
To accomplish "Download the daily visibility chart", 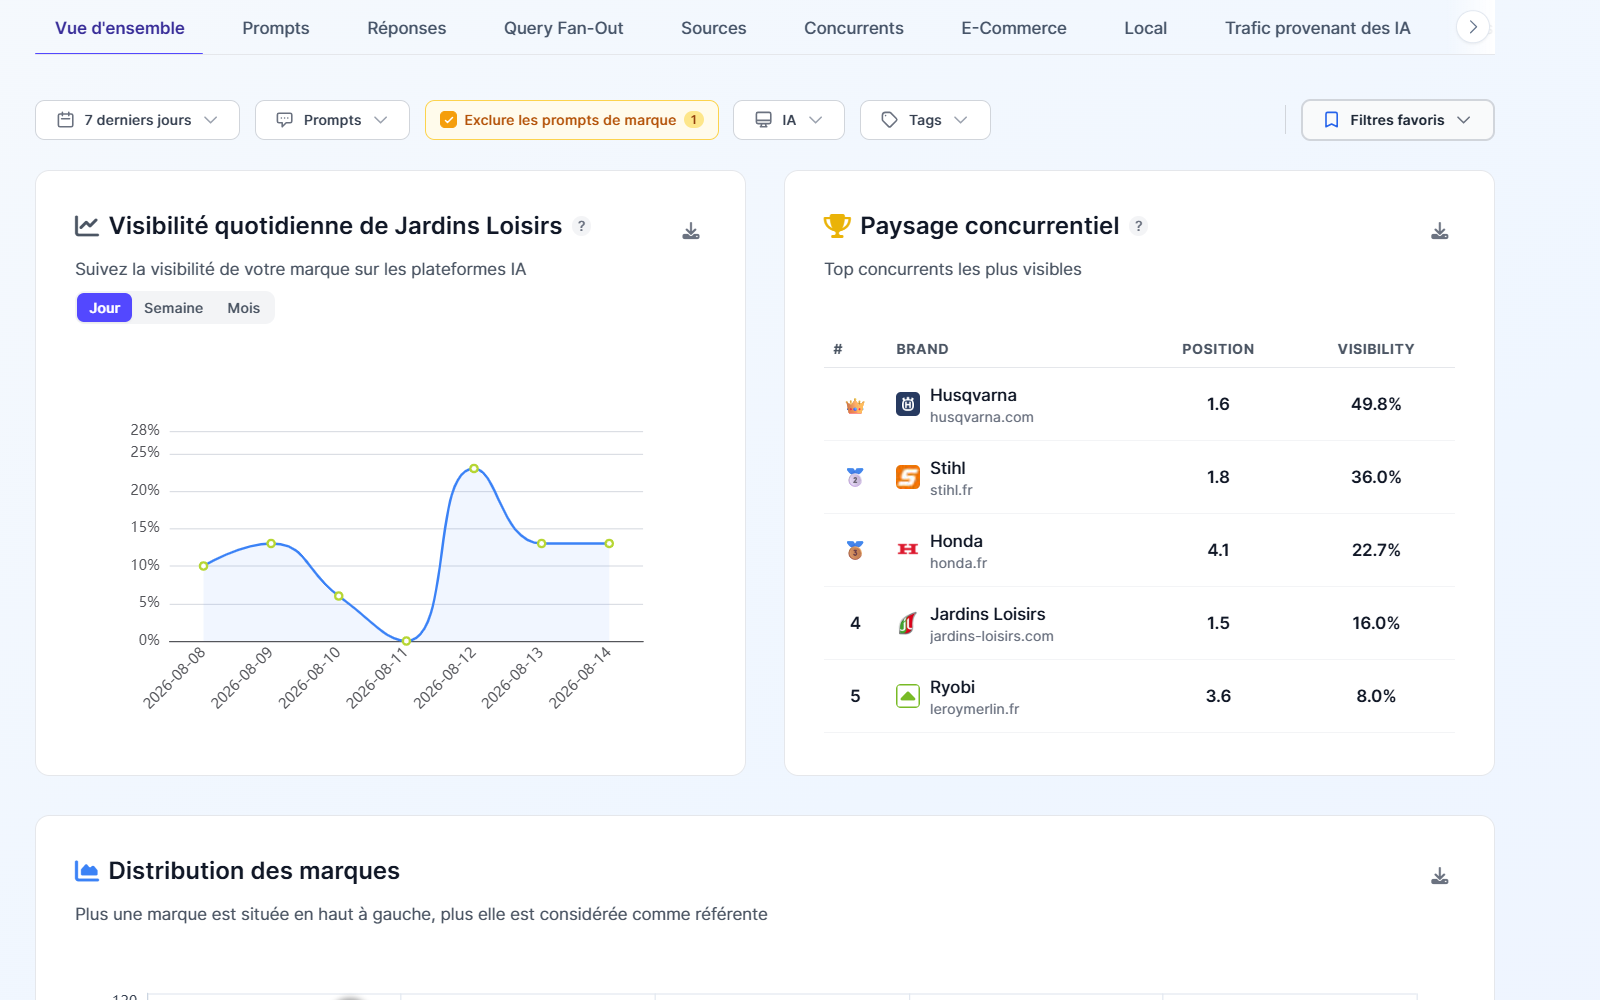I will pyautogui.click(x=691, y=231).
